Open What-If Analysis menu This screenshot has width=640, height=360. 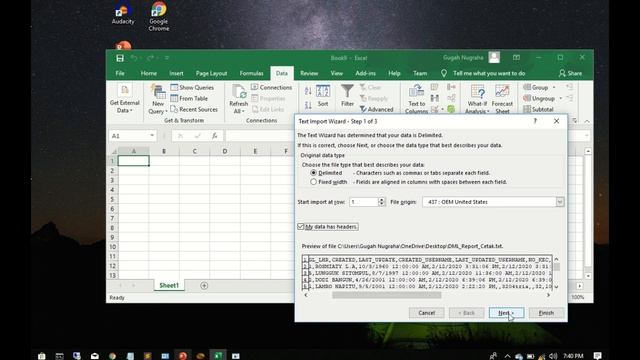[477, 99]
